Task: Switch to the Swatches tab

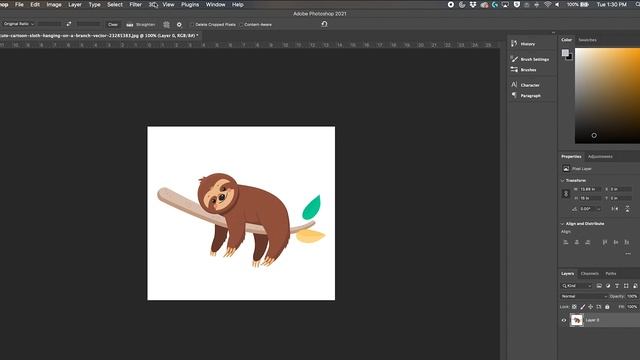Action: coord(587,40)
